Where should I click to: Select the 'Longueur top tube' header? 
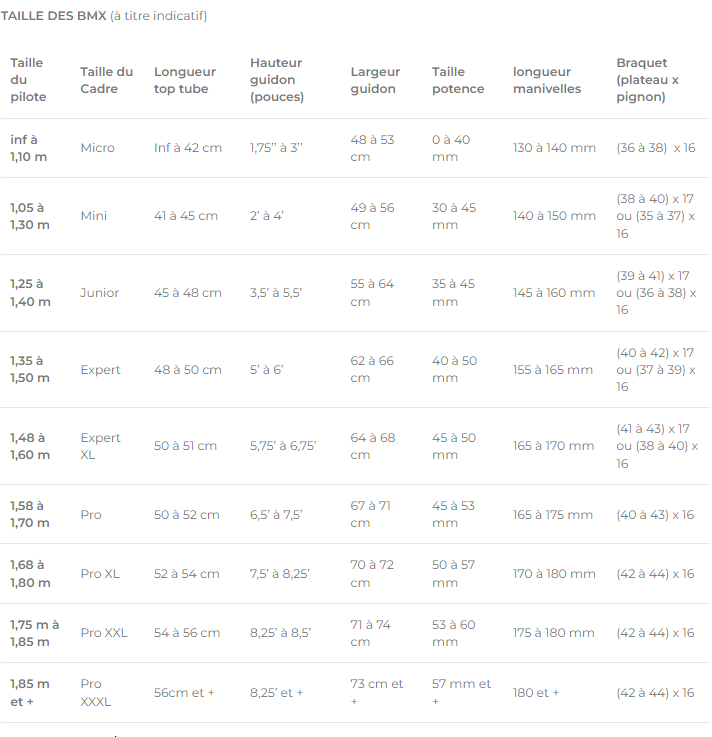(x=184, y=80)
